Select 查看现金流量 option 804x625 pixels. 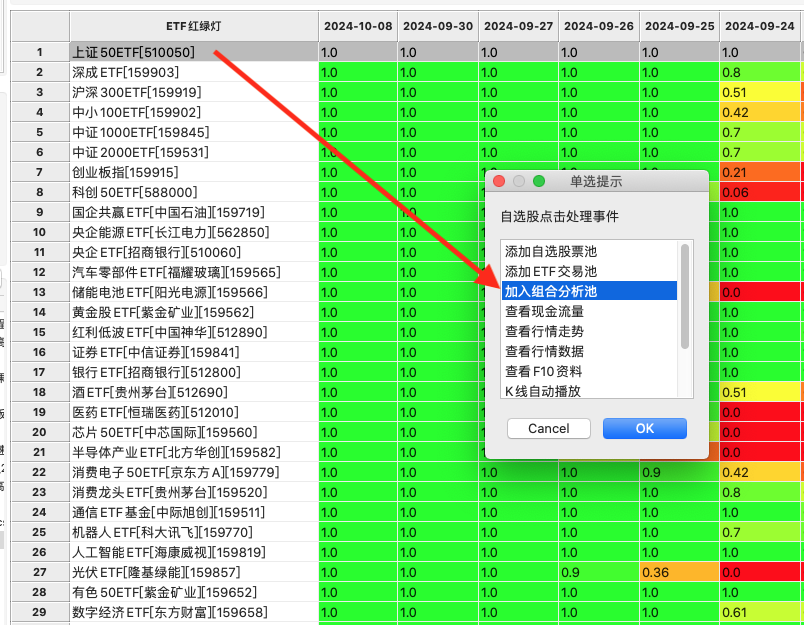pos(589,311)
